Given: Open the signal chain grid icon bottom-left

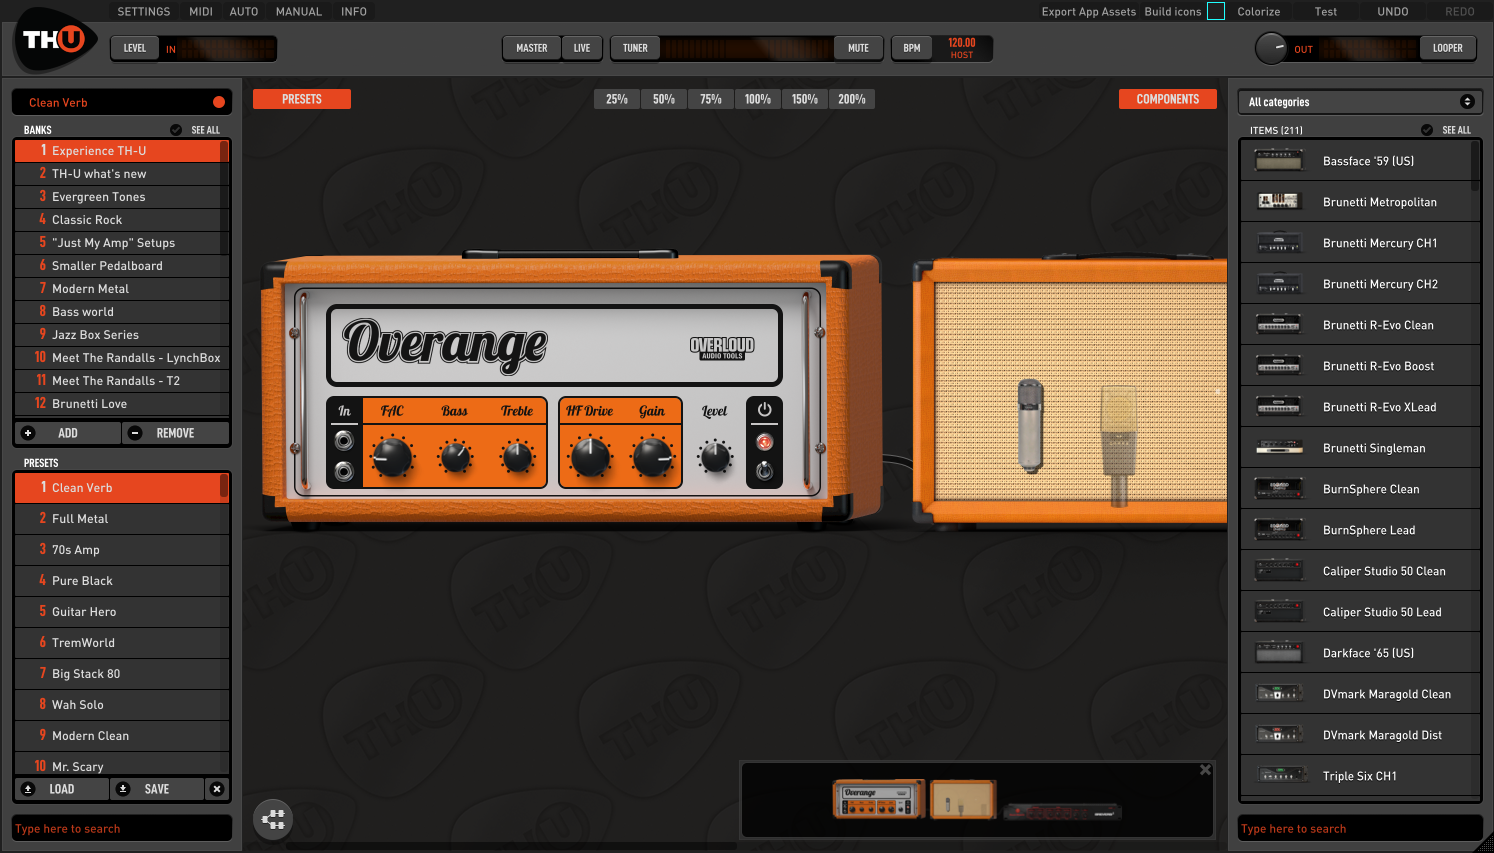Looking at the screenshot, I should (x=272, y=819).
